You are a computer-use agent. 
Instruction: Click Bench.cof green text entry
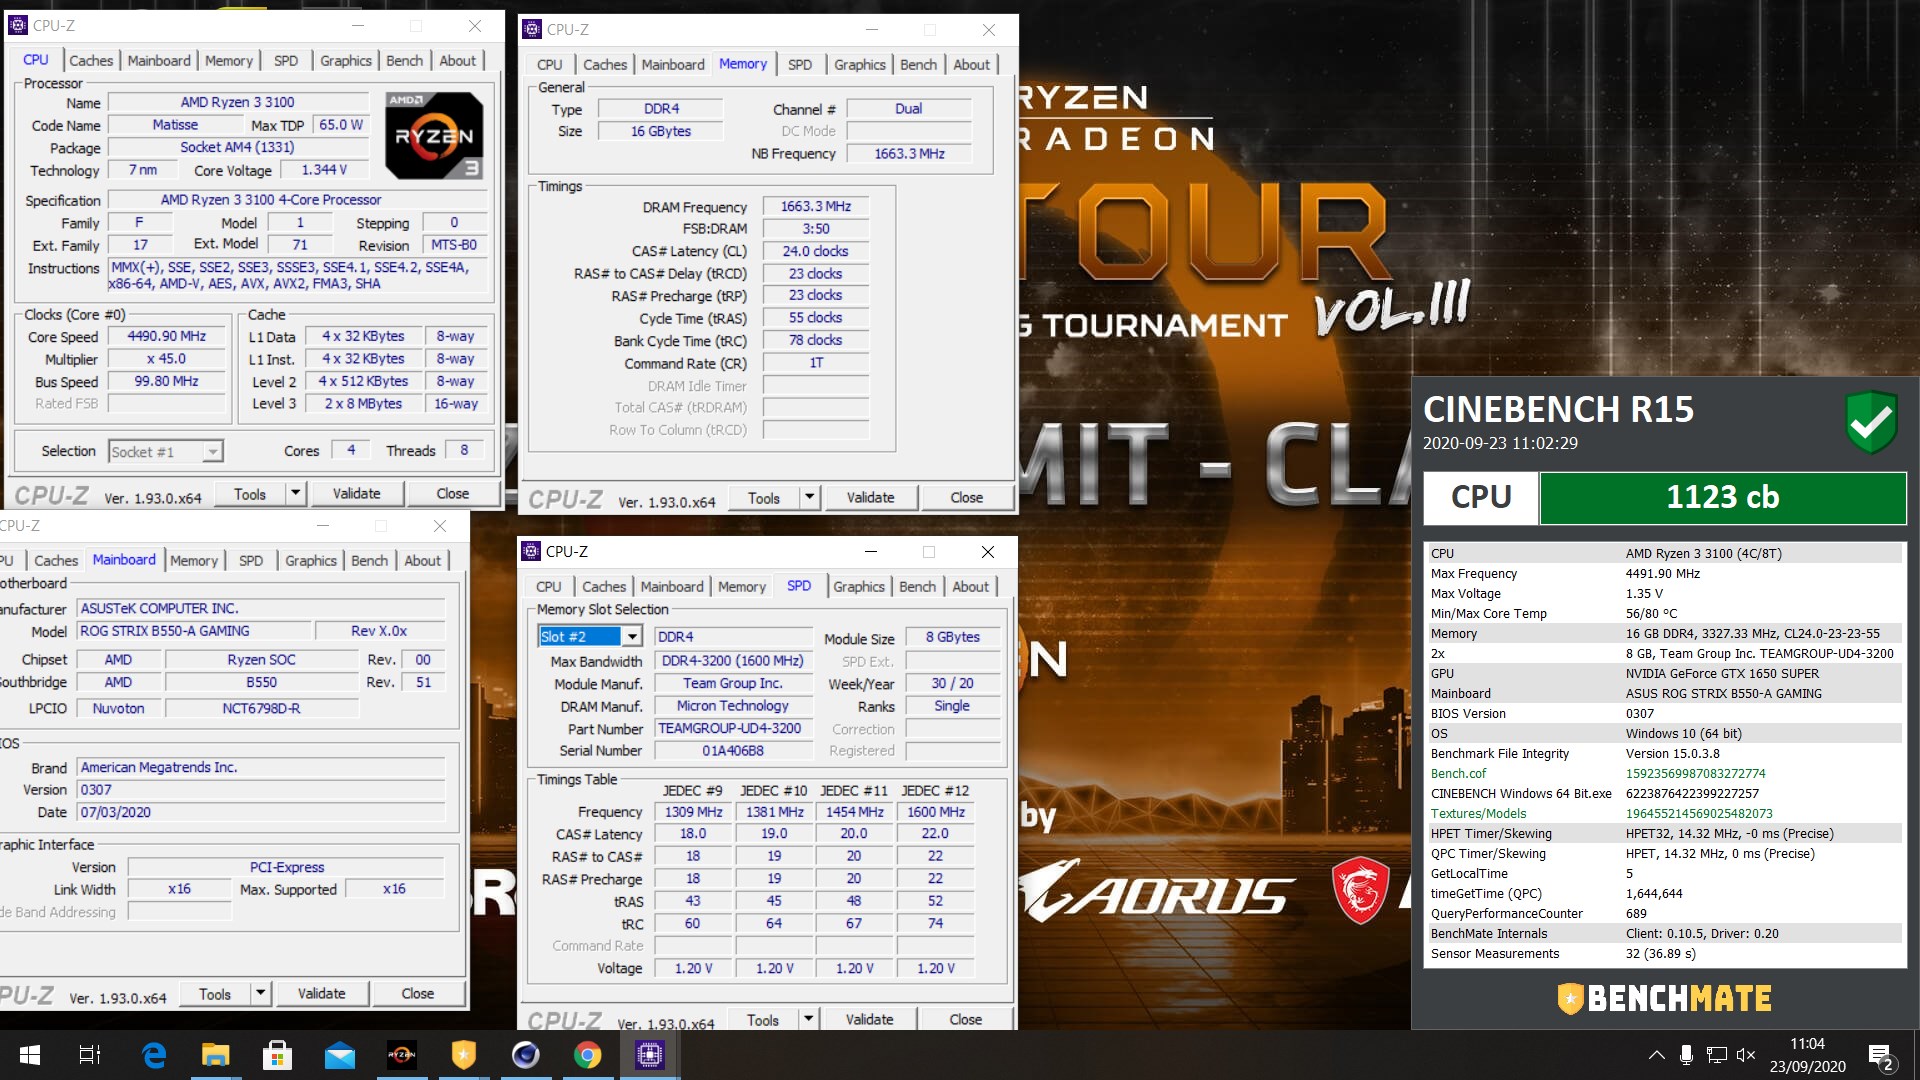click(1458, 773)
